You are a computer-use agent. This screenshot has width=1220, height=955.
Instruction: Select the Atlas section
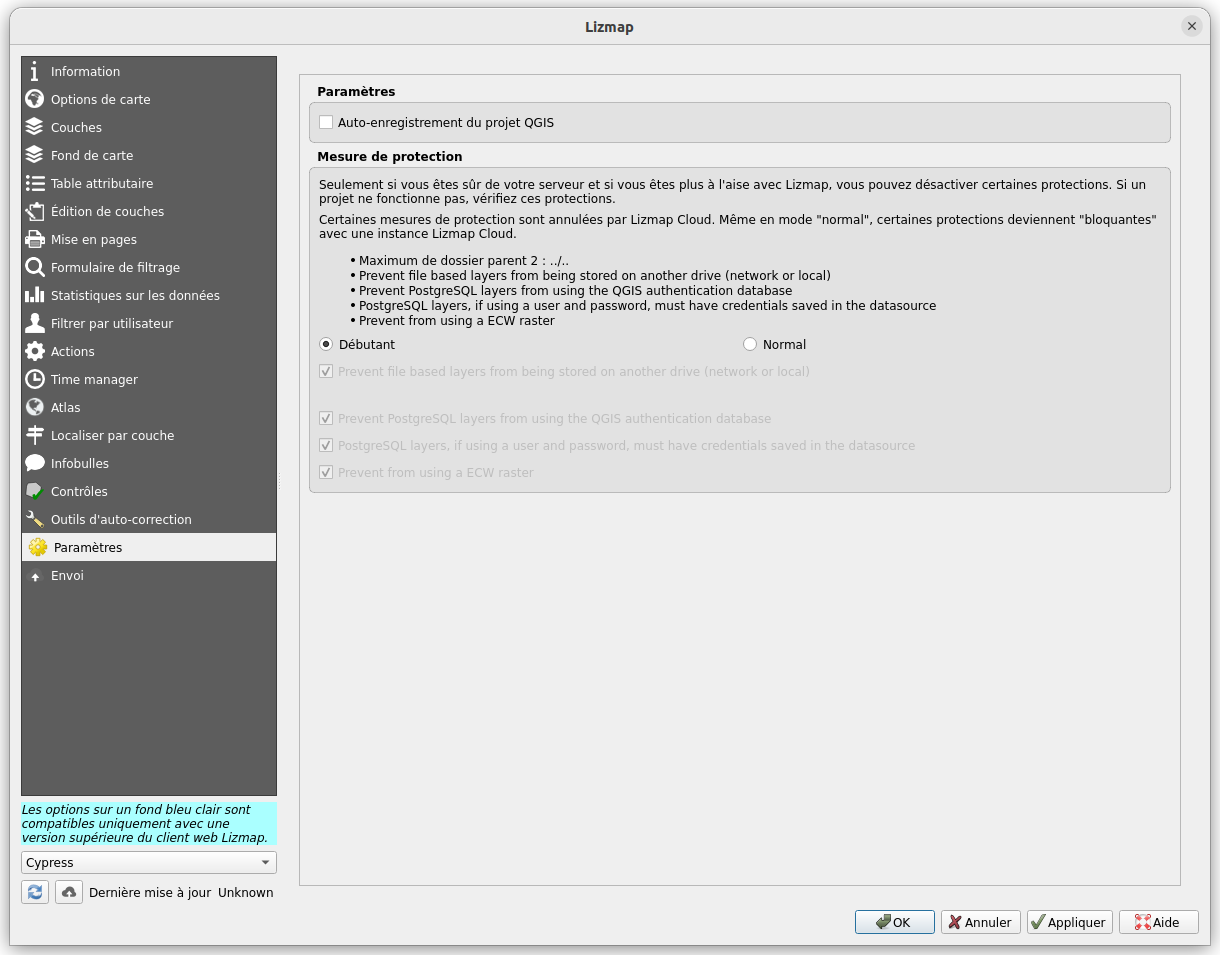tap(149, 407)
